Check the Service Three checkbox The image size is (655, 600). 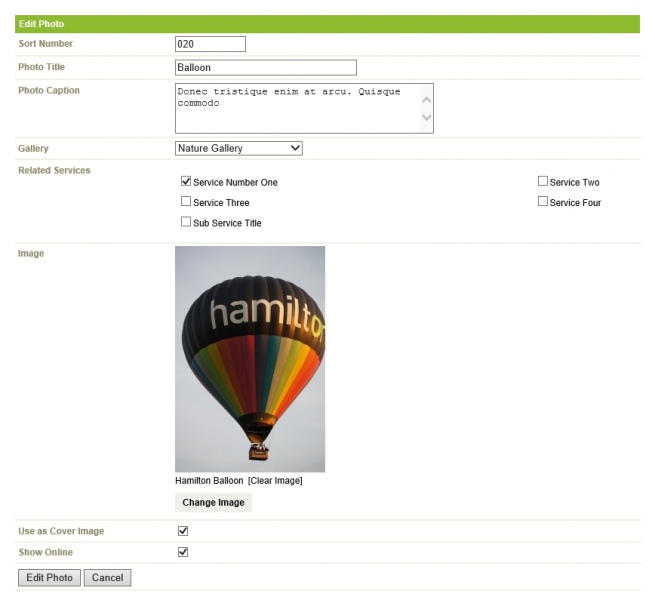(186, 201)
